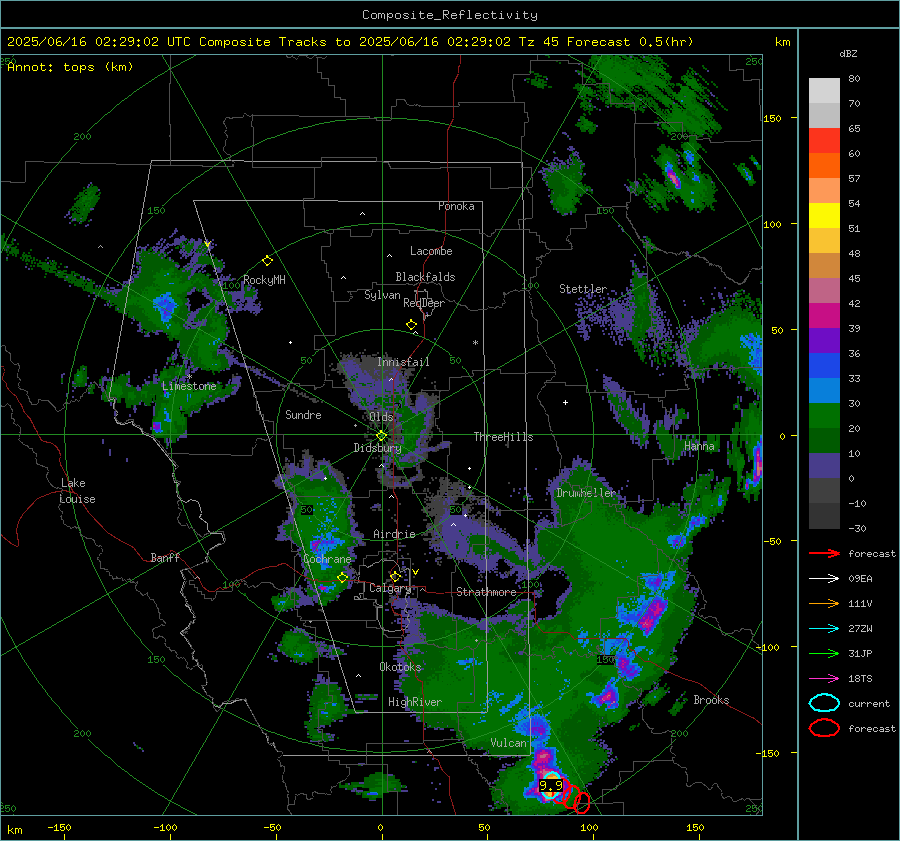
Task: Click the Sylvan label on the map
Action: coord(382,295)
